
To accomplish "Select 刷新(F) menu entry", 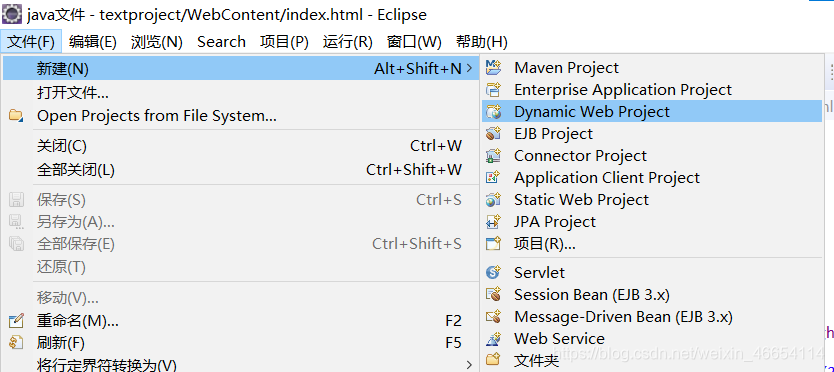I will (240, 343).
